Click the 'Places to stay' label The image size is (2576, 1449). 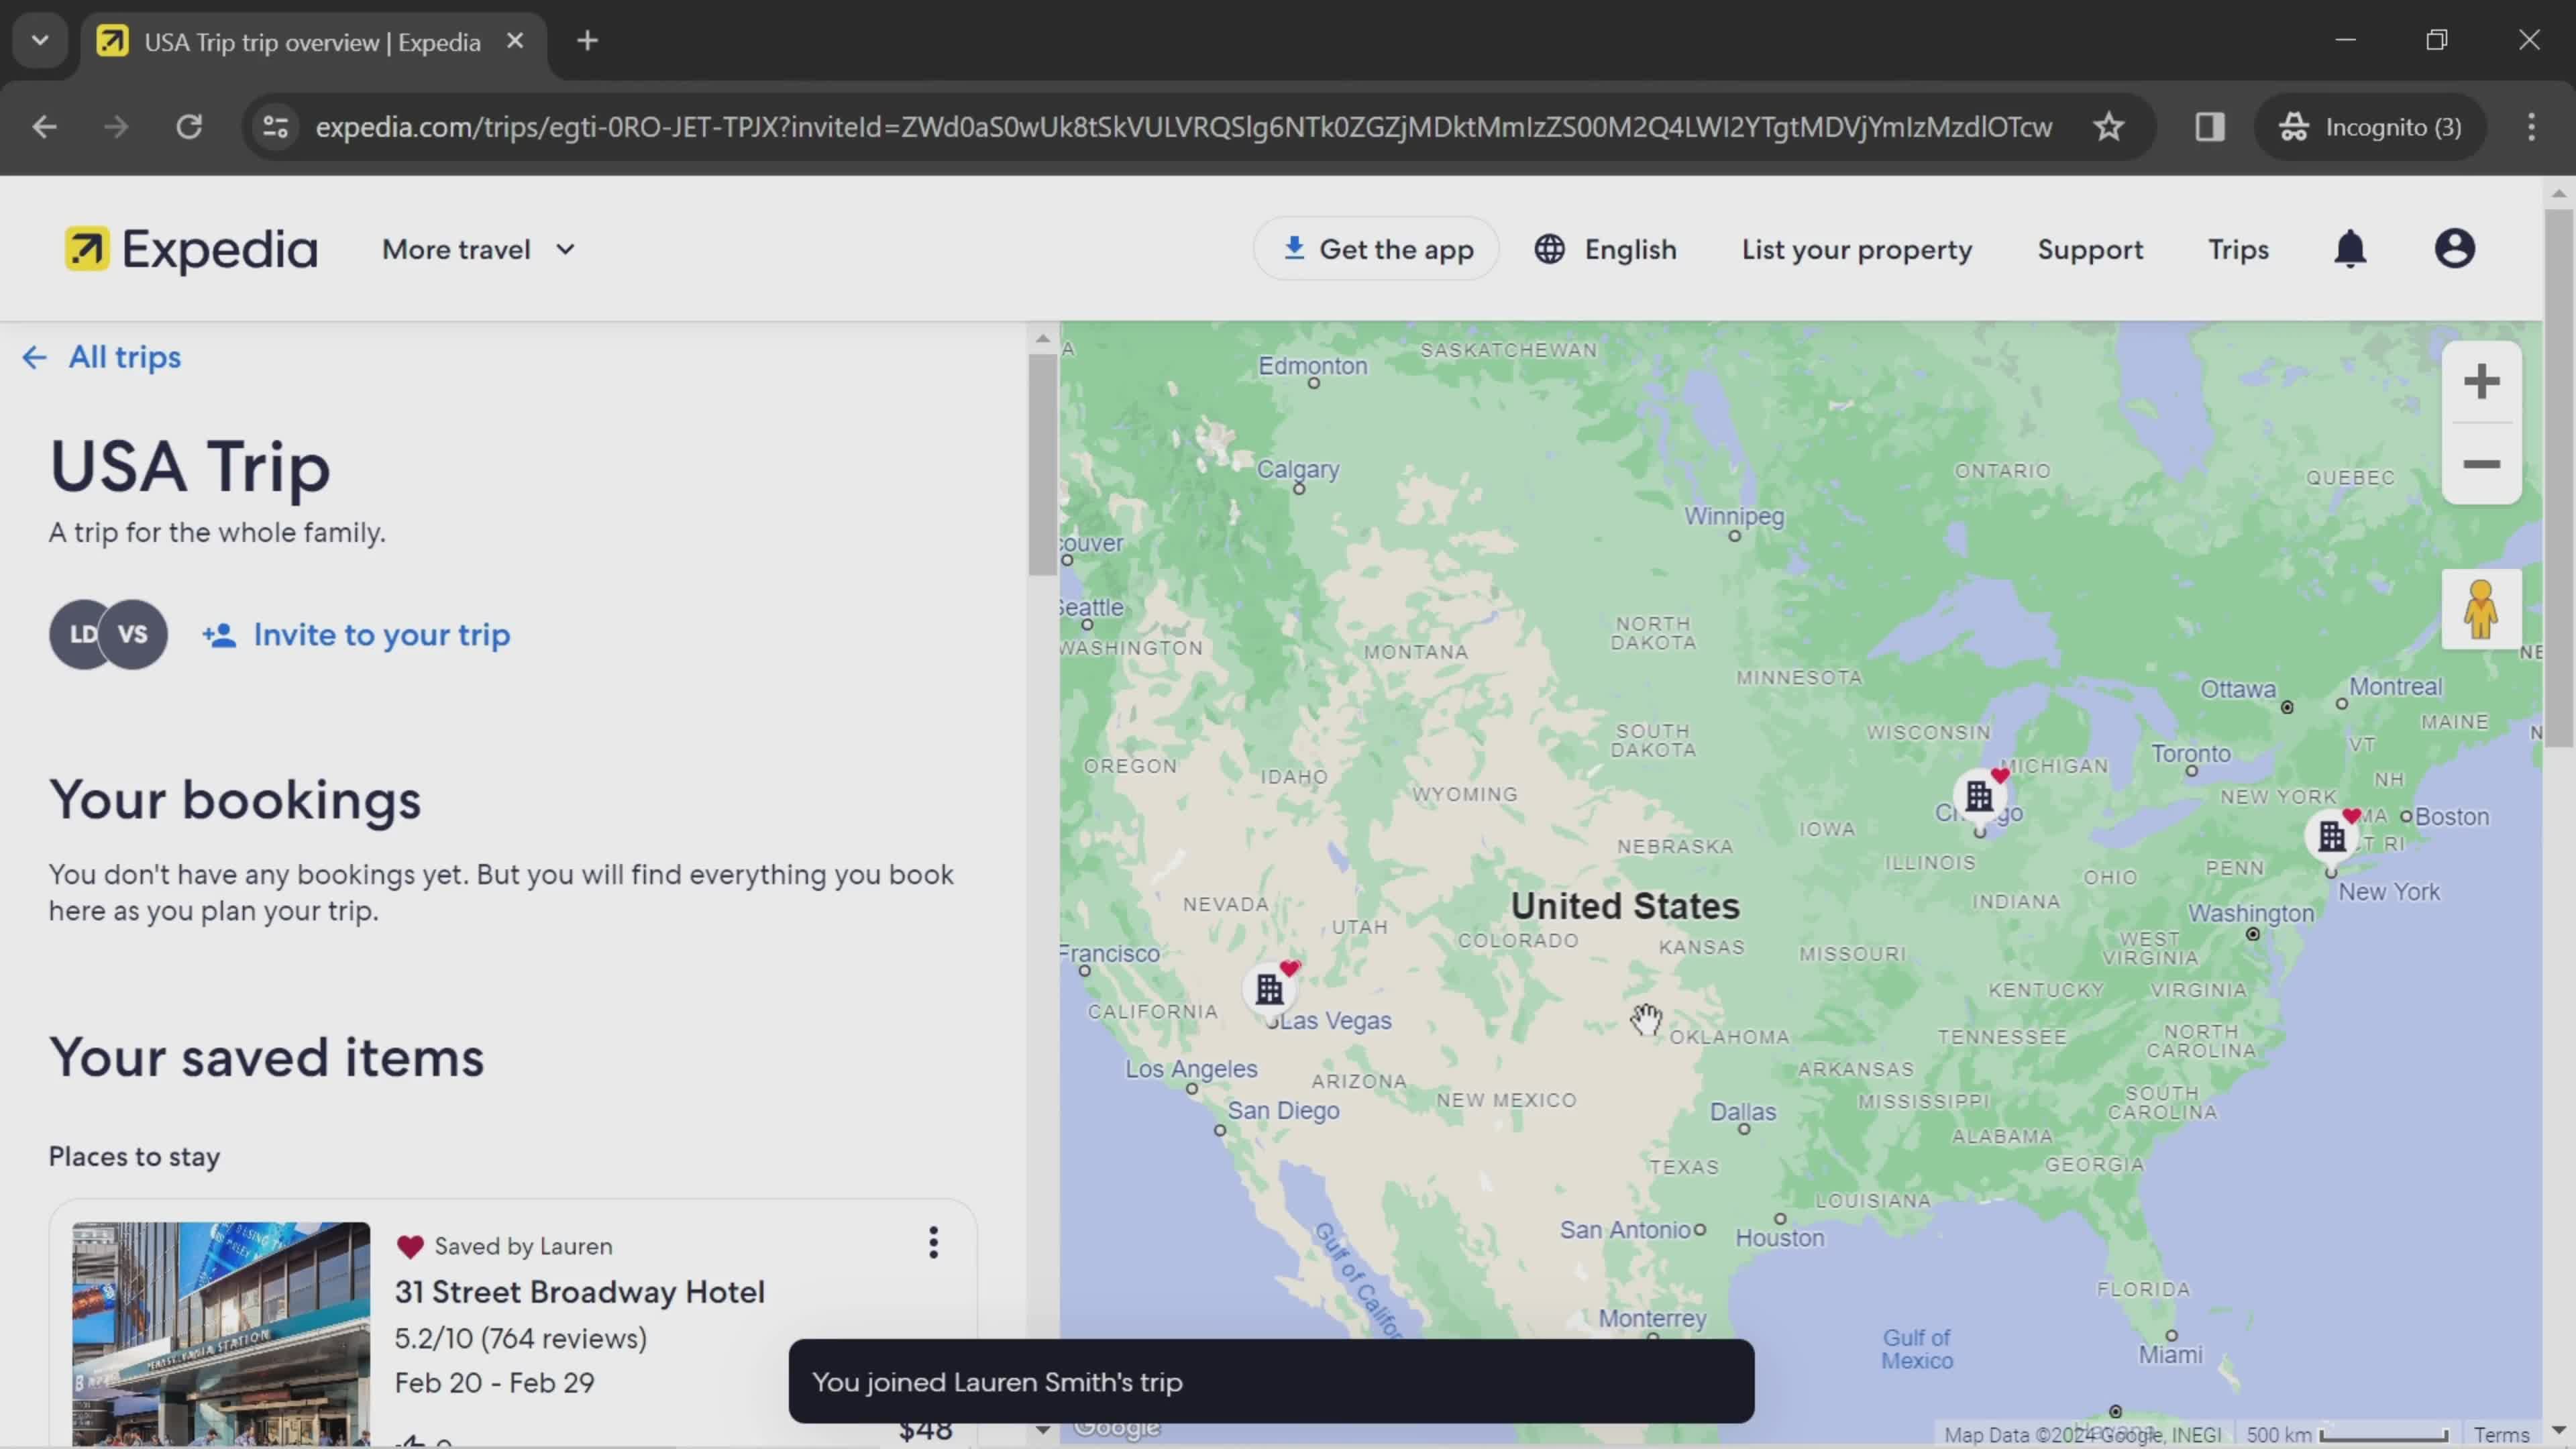point(134,1156)
